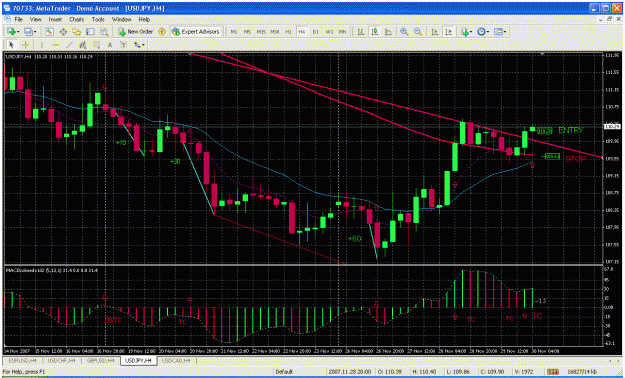Viewport: 625px width, 378px height.
Task: Switch chart to MN timeframe
Action: (x=342, y=32)
